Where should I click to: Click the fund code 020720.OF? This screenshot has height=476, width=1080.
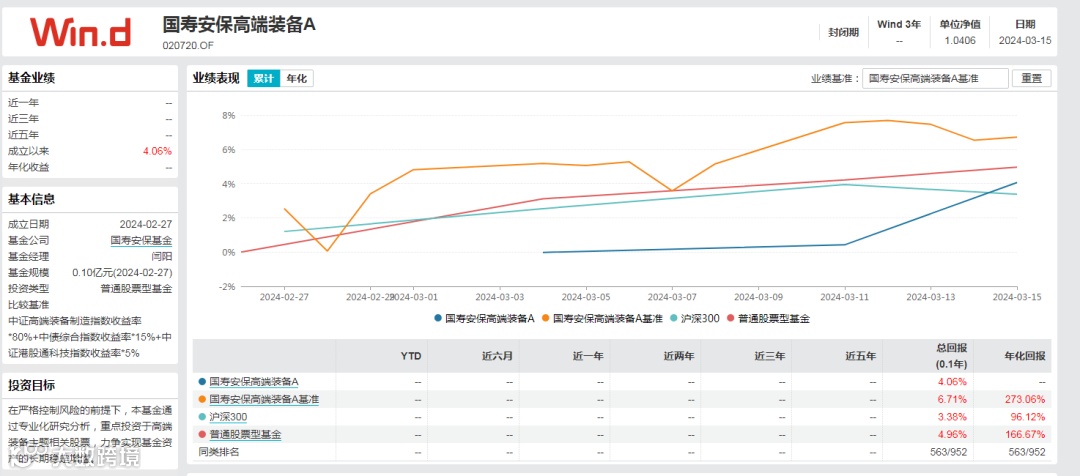pyautogui.click(x=188, y=45)
